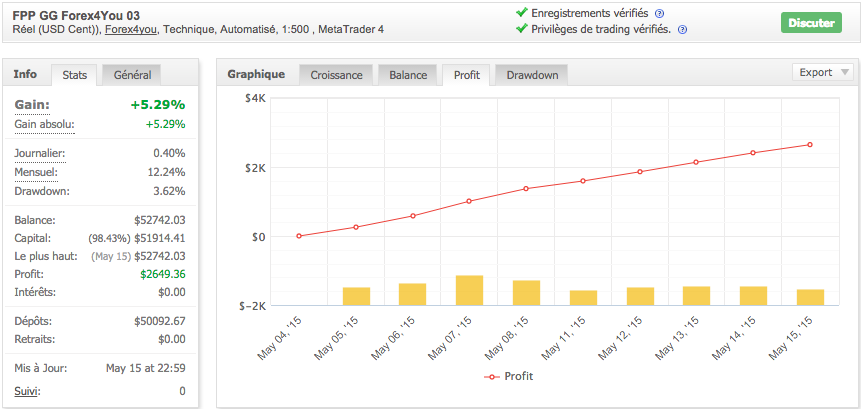Click the May 04 profit data point
Screen dimensions: 861x409
pos(299,236)
